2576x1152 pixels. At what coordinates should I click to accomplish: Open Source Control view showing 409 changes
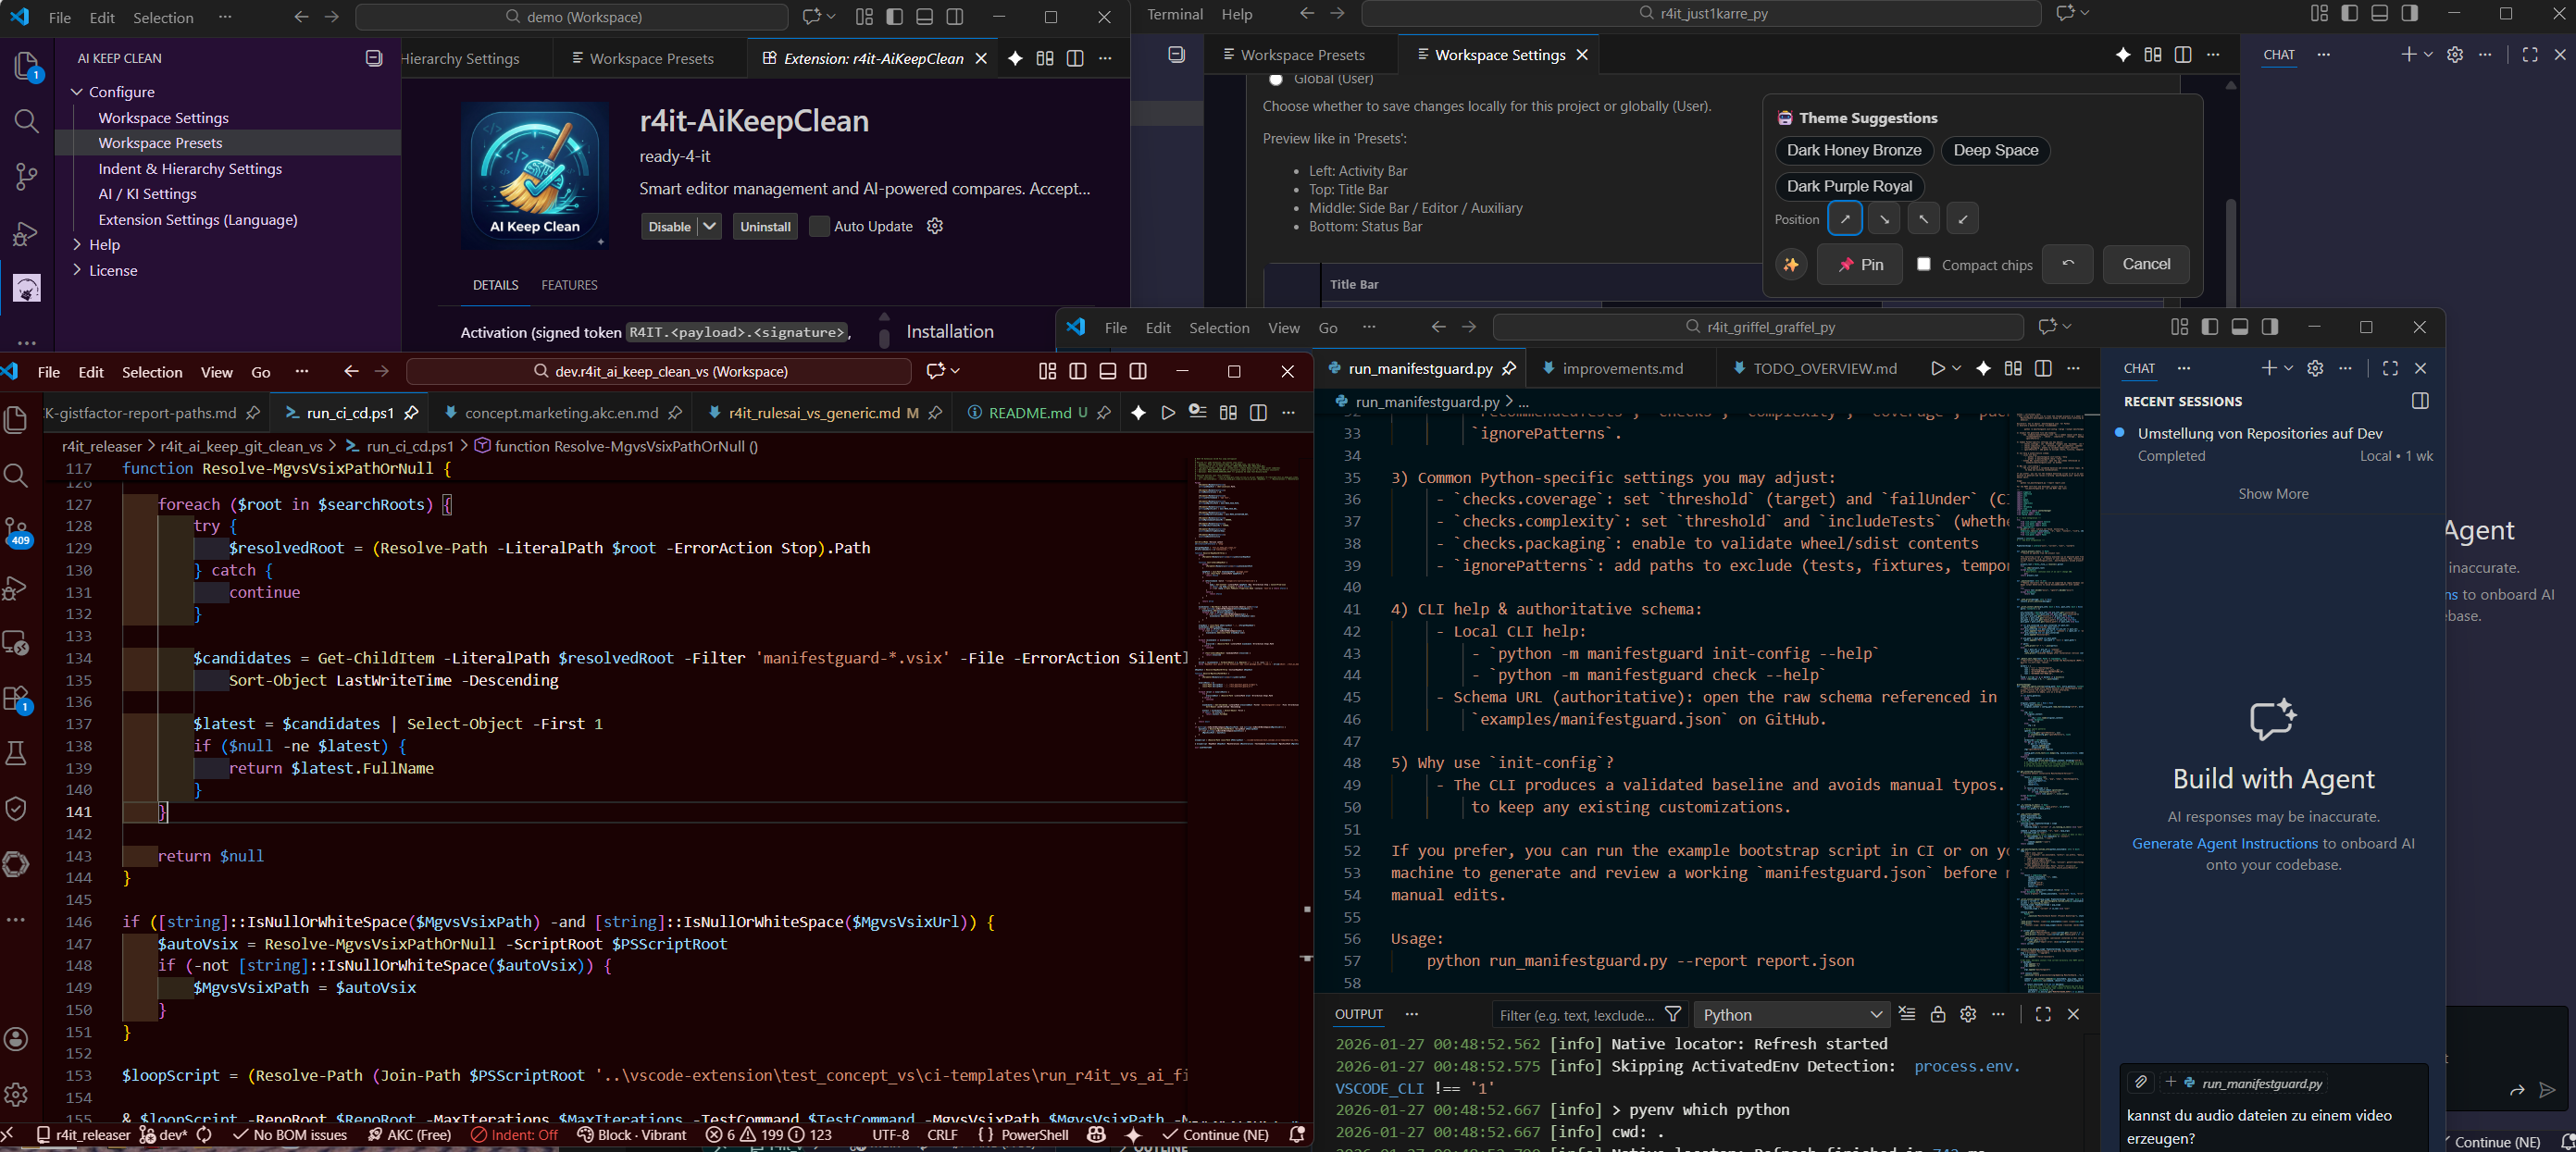point(17,530)
